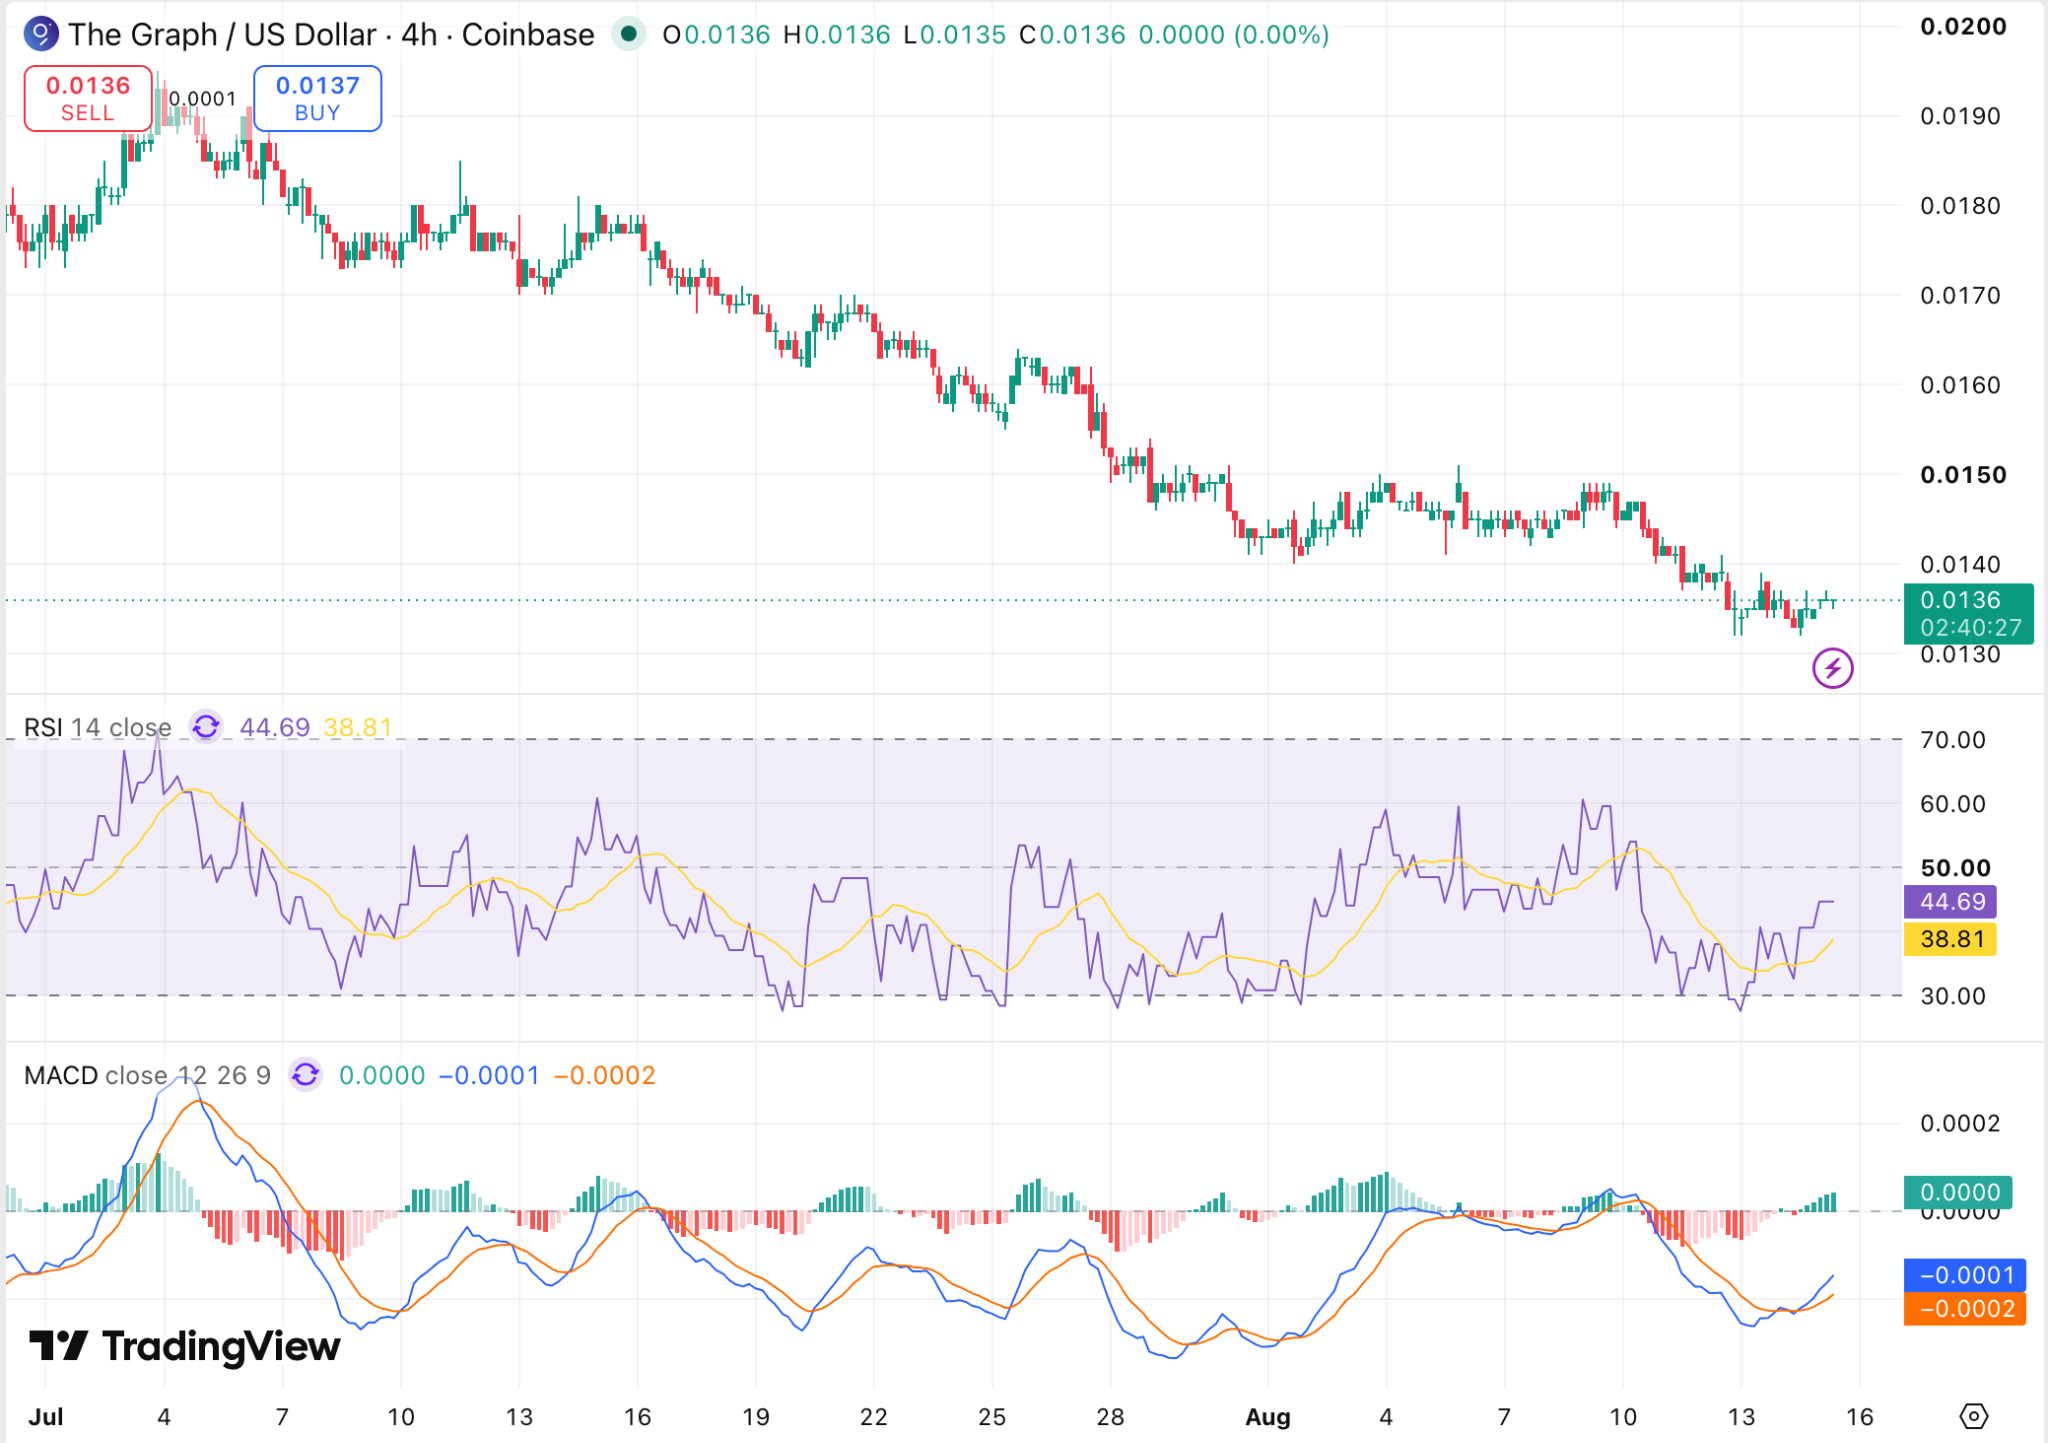The height and width of the screenshot is (1443, 2048).
Task: Click the 0.0140 price axis label
Action: point(1961,565)
